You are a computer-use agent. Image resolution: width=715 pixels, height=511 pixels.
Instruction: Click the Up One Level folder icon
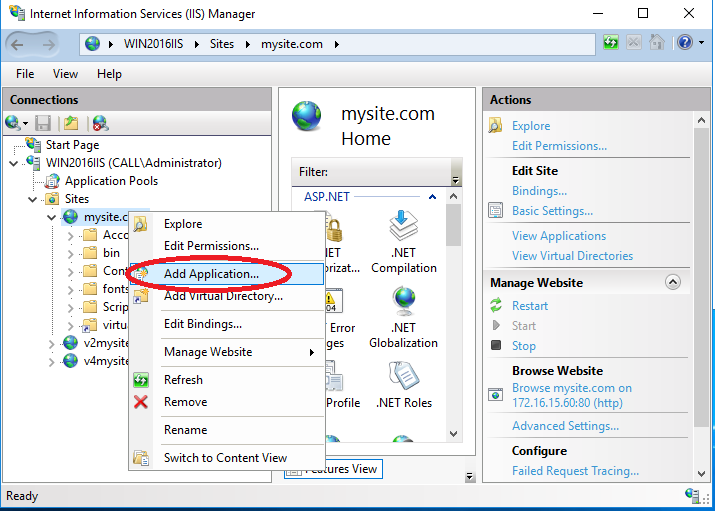(71, 123)
